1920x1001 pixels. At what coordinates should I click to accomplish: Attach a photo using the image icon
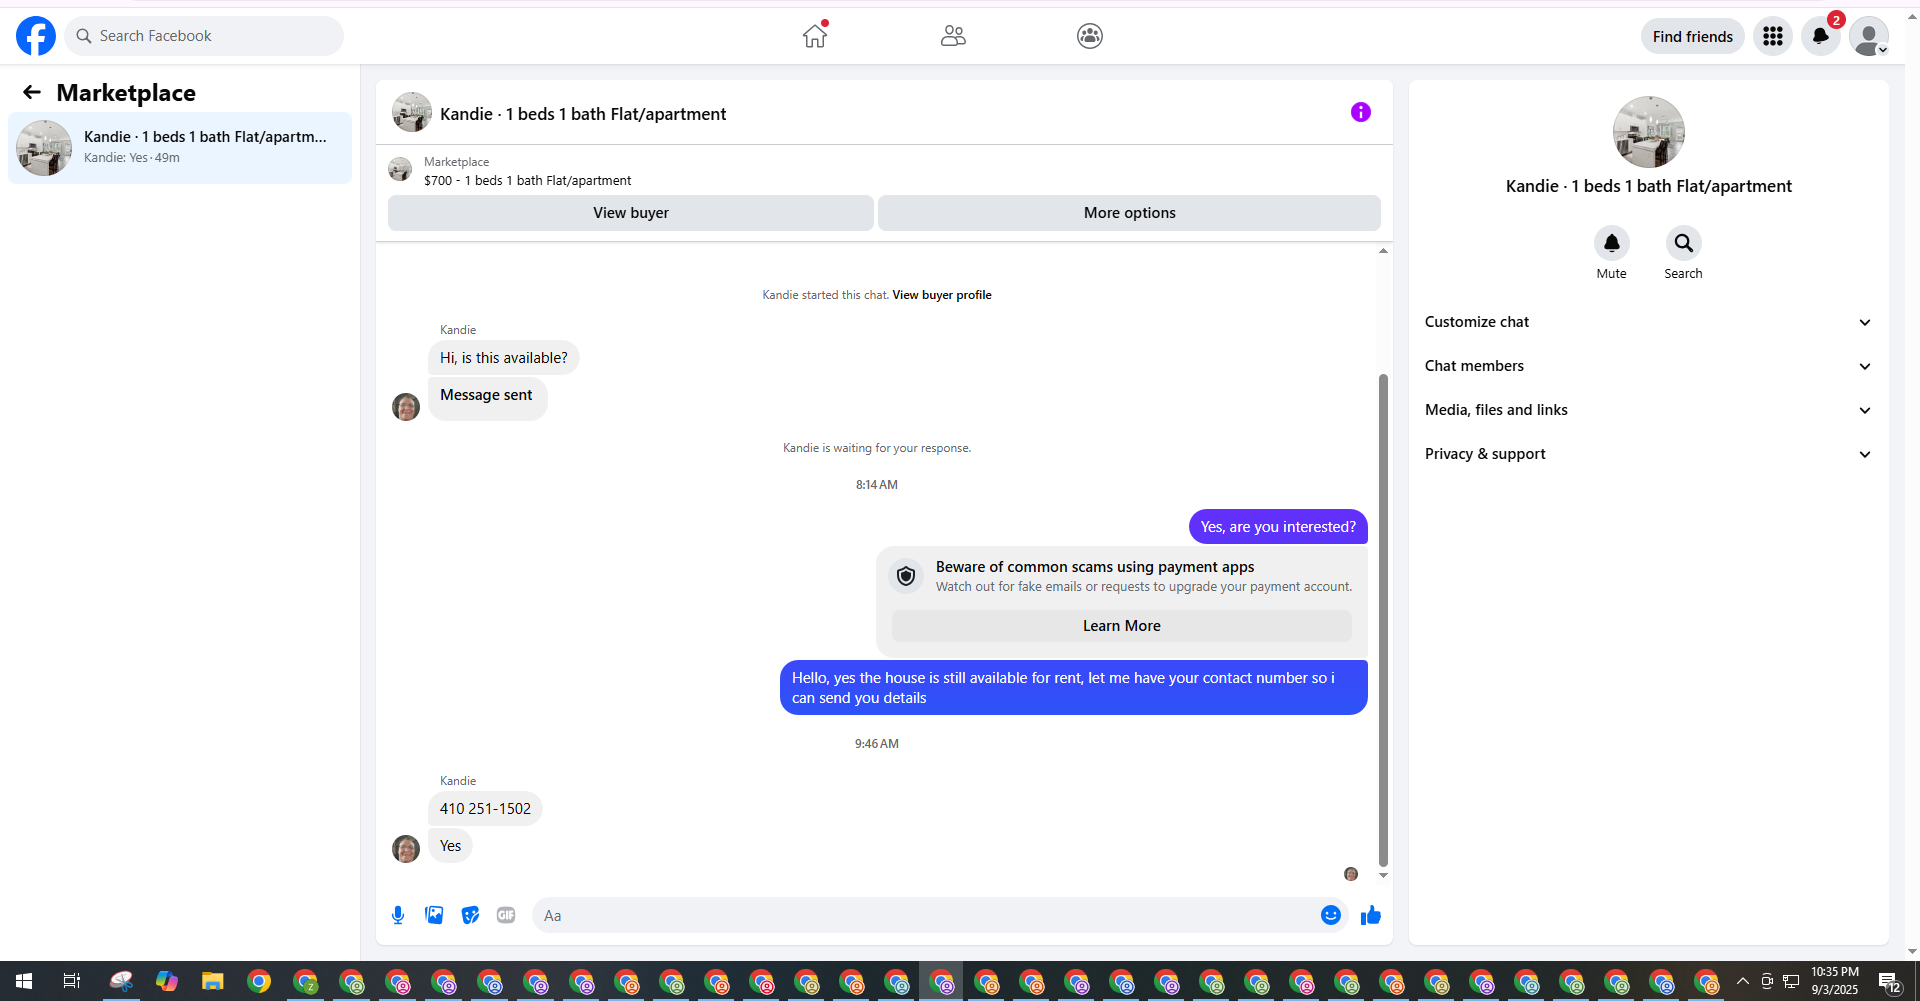pyautogui.click(x=434, y=915)
